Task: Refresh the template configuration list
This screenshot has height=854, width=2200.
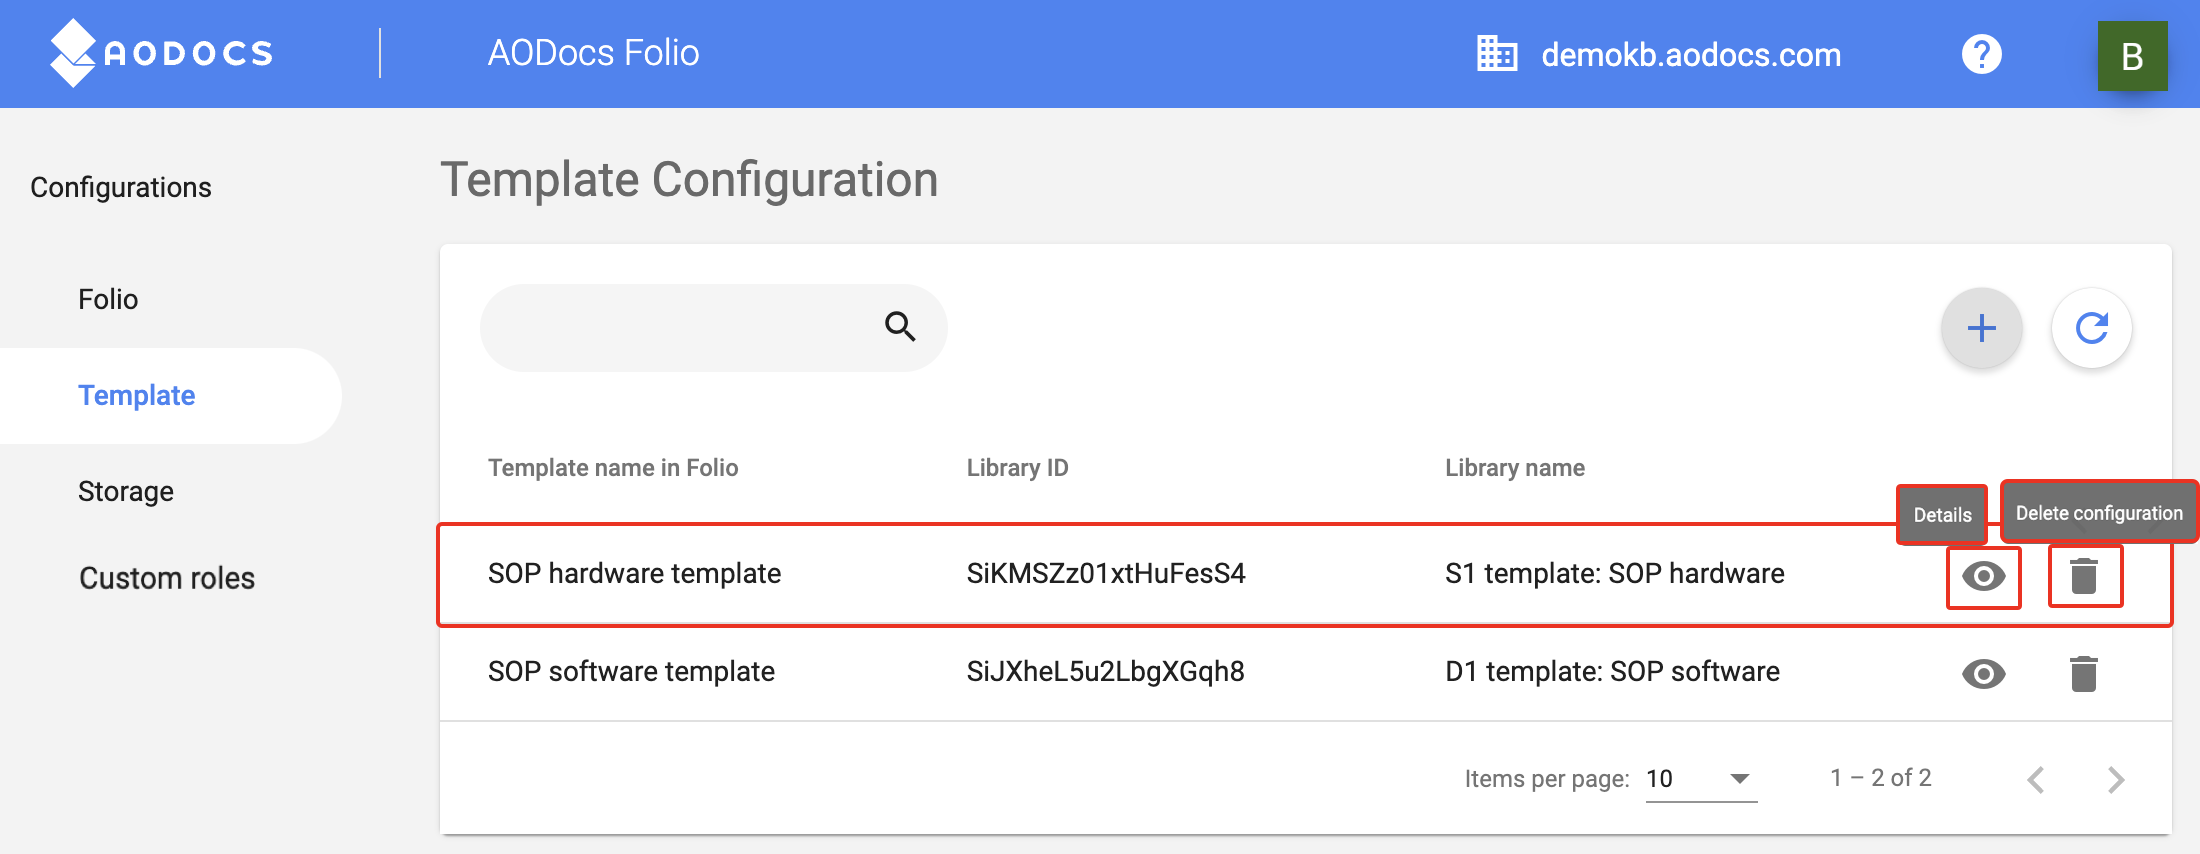Action: (2091, 328)
